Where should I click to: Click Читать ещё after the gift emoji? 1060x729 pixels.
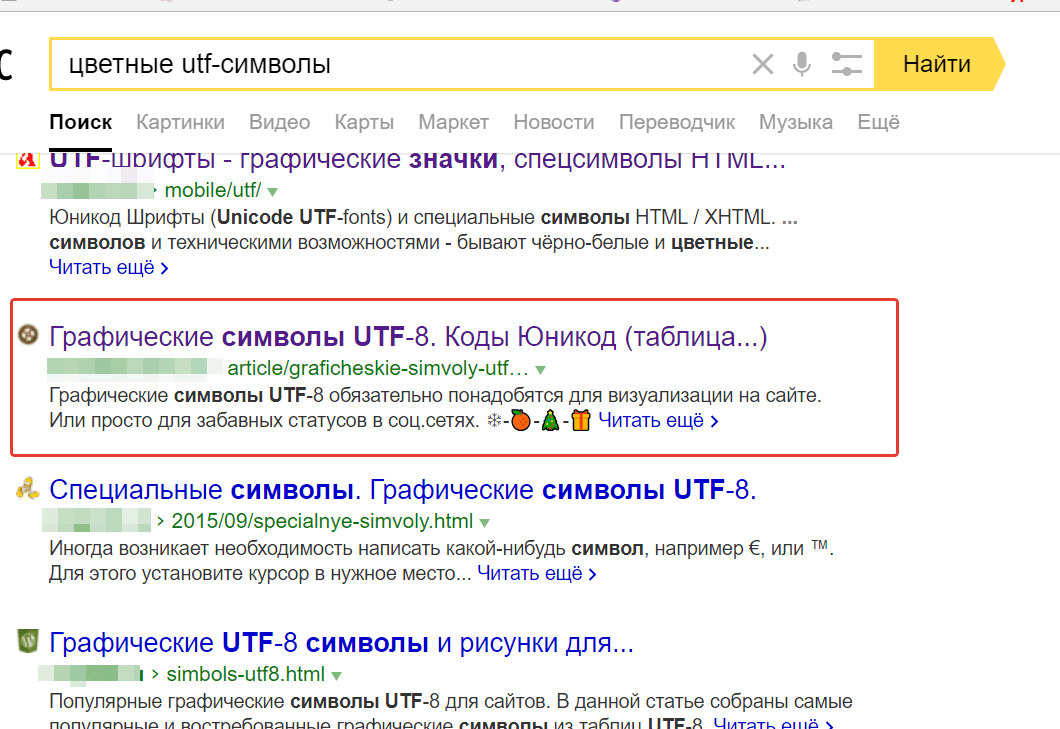658,421
